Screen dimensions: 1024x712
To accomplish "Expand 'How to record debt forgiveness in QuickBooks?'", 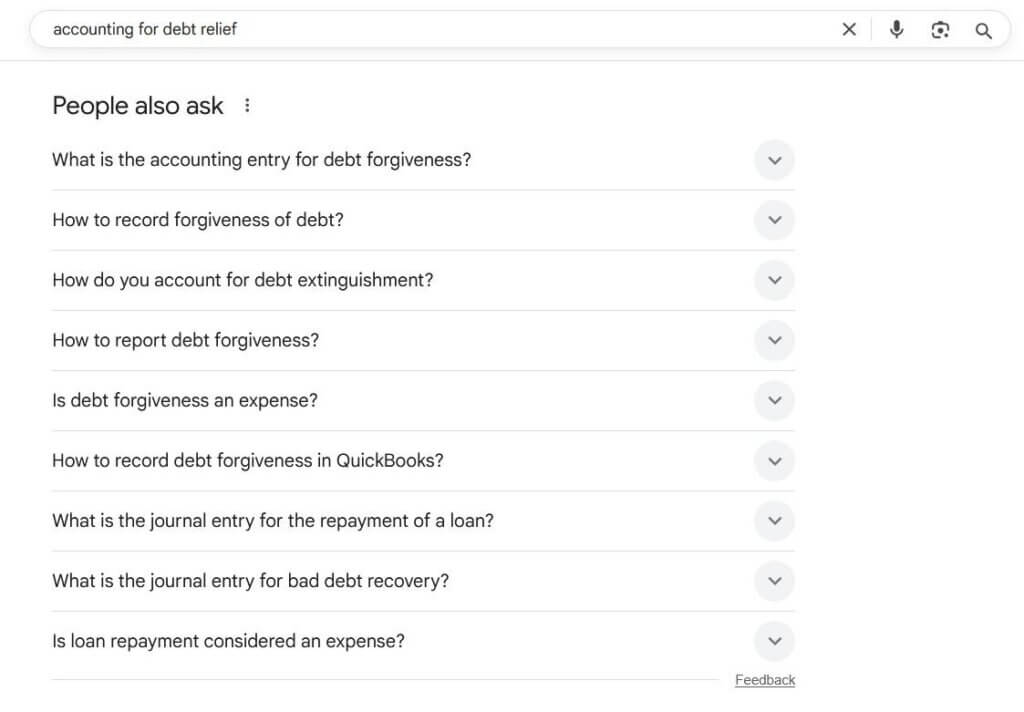I will click(774, 461).
